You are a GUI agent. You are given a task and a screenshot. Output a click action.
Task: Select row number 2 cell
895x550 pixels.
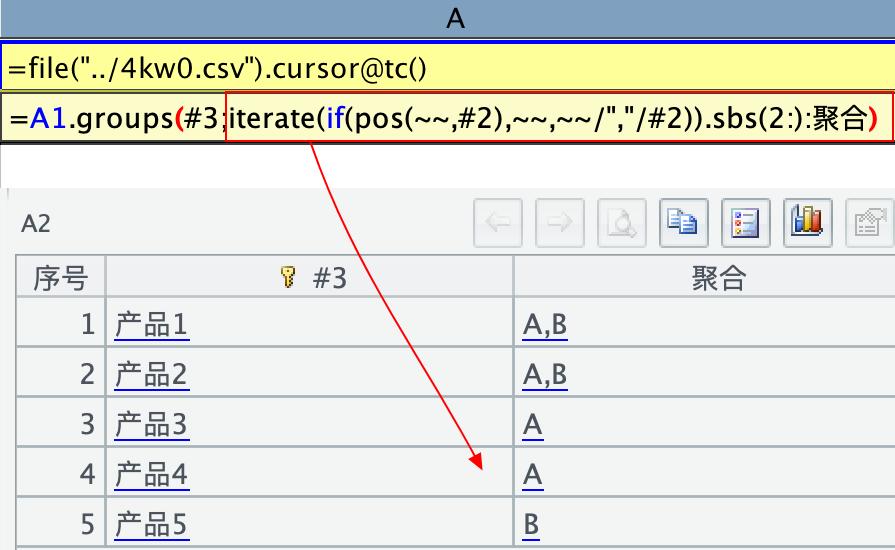pyautogui.click(x=61, y=371)
